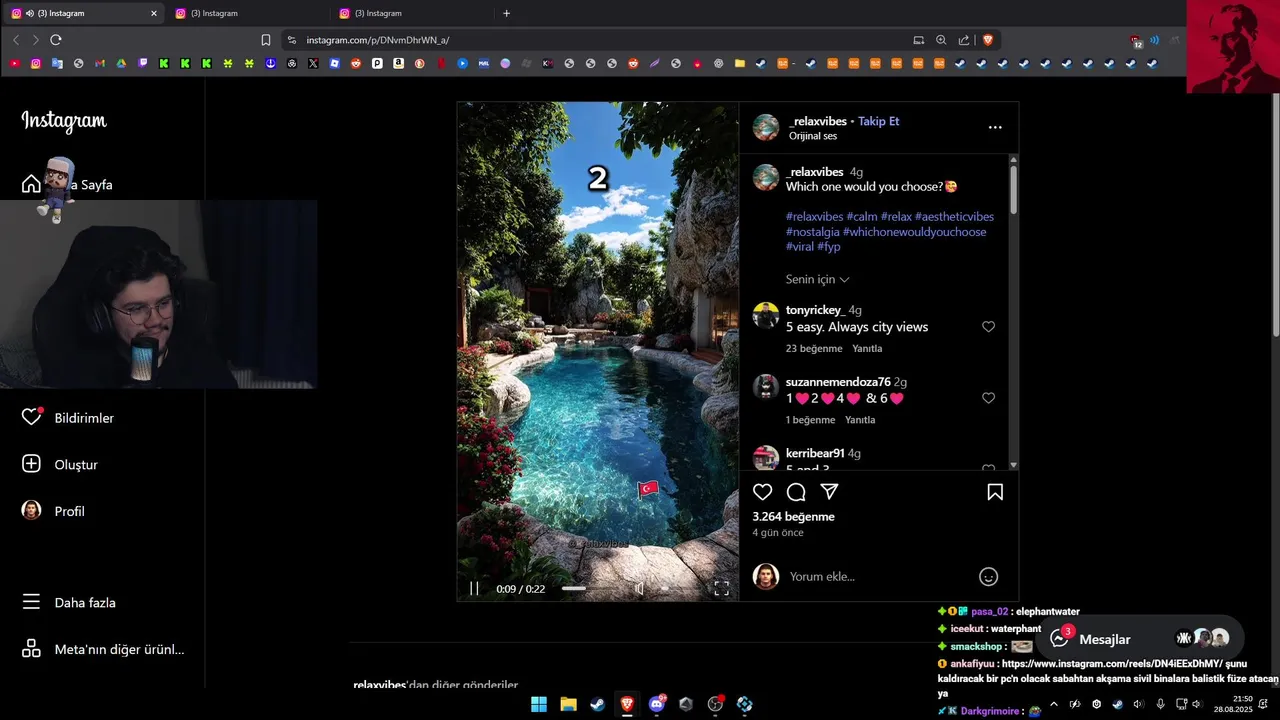Open Oluştur create option in sidebar
1280x720 pixels.
click(x=60, y=464)
